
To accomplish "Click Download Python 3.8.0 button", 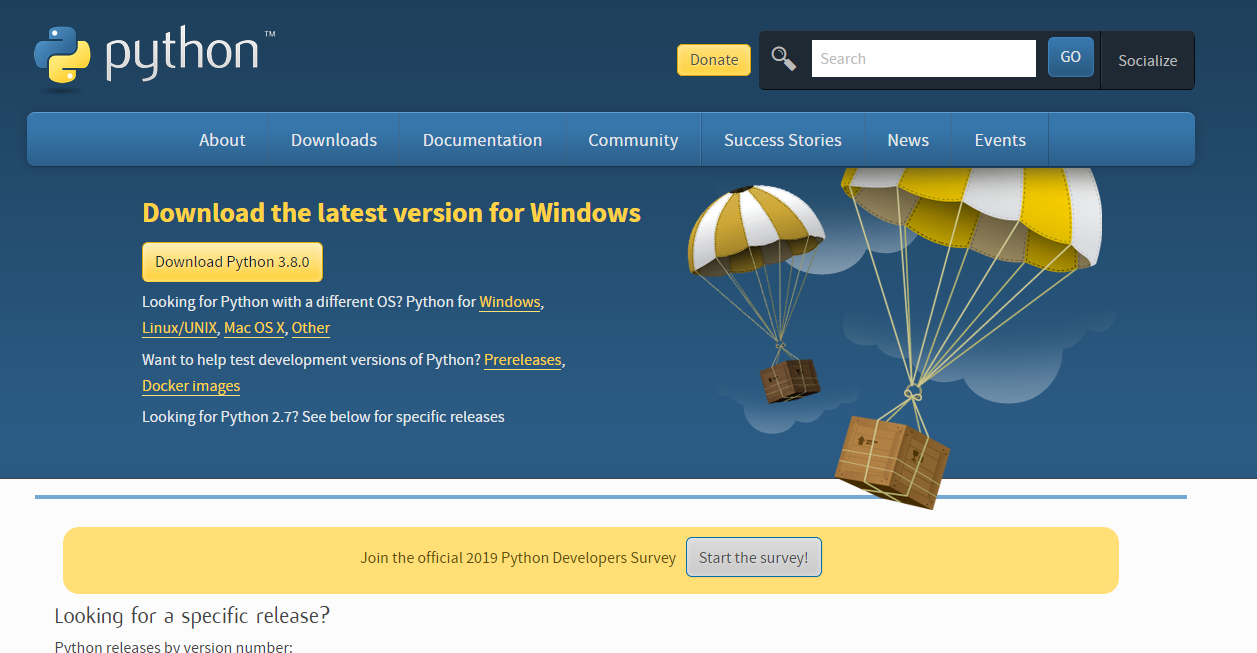I will tap(232, 262).
